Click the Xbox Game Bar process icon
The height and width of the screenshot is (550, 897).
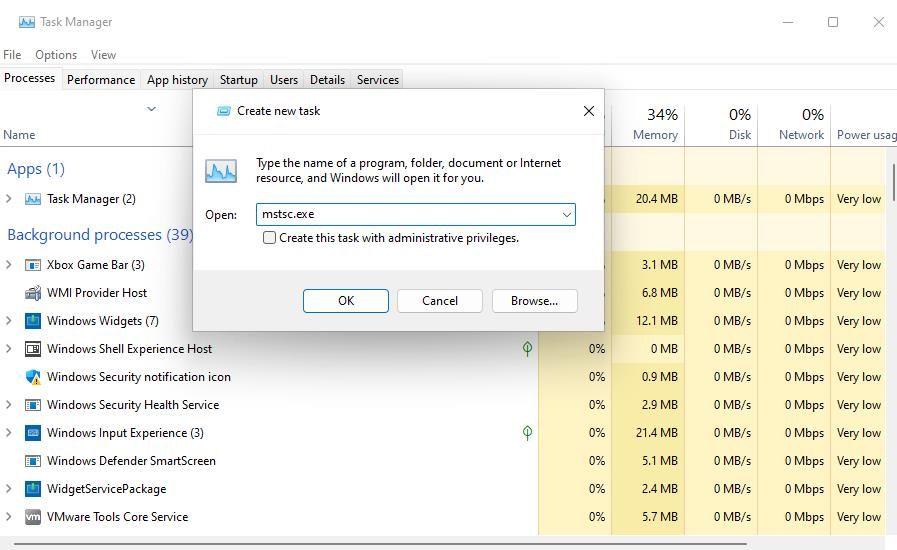[x=33, y=265]
